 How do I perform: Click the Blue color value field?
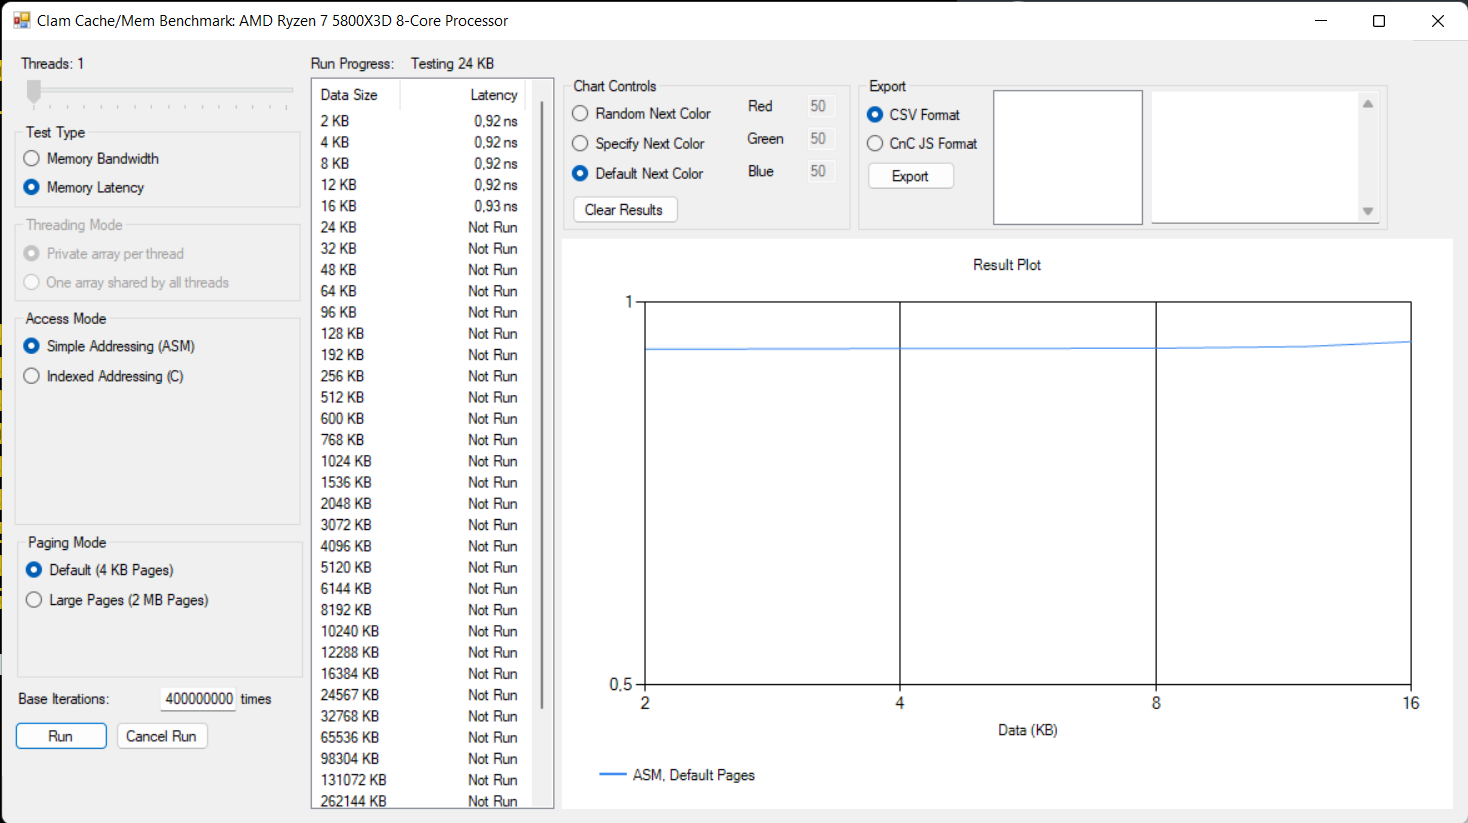[x=819, y=171]
